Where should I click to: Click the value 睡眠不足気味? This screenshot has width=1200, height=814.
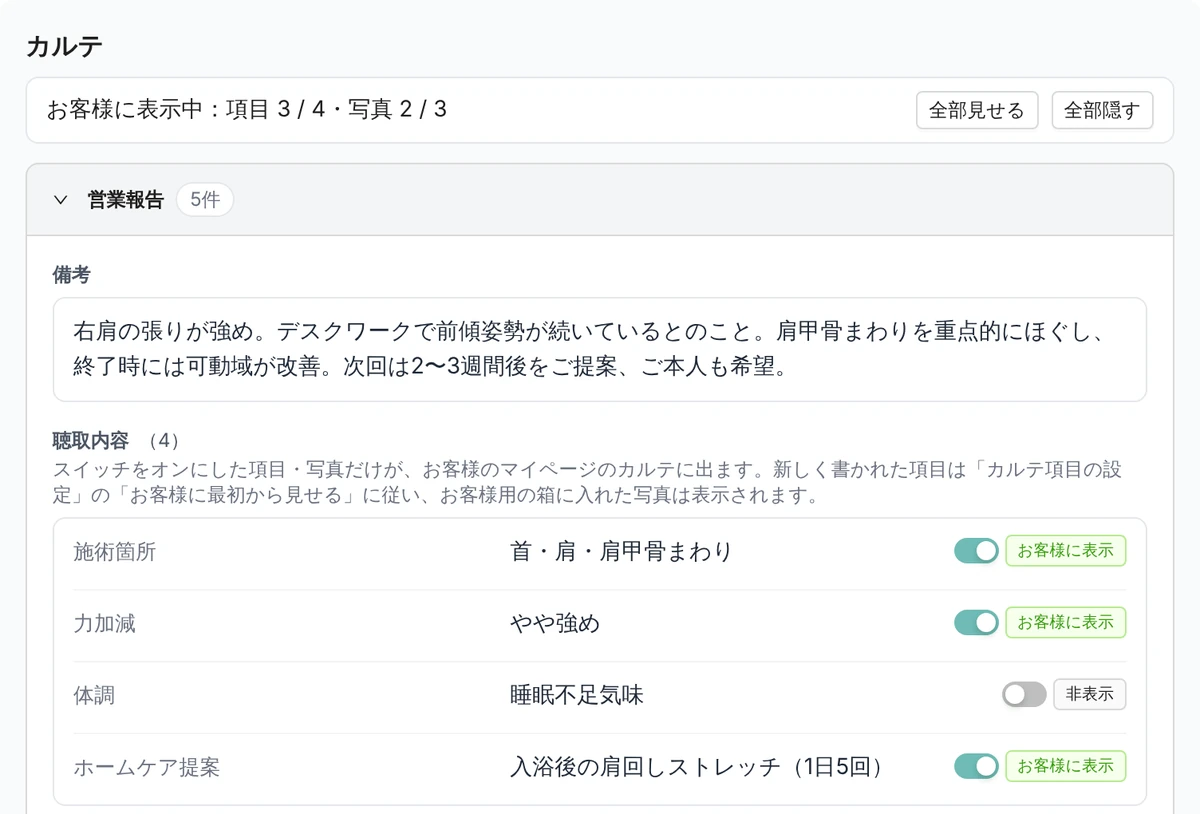pos(577,695)
